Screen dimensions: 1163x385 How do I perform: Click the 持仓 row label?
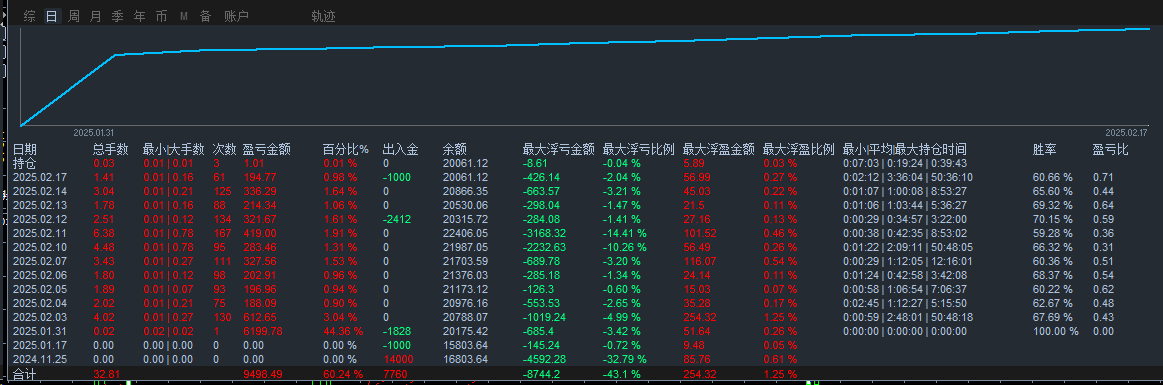click(x=24, y=163)
